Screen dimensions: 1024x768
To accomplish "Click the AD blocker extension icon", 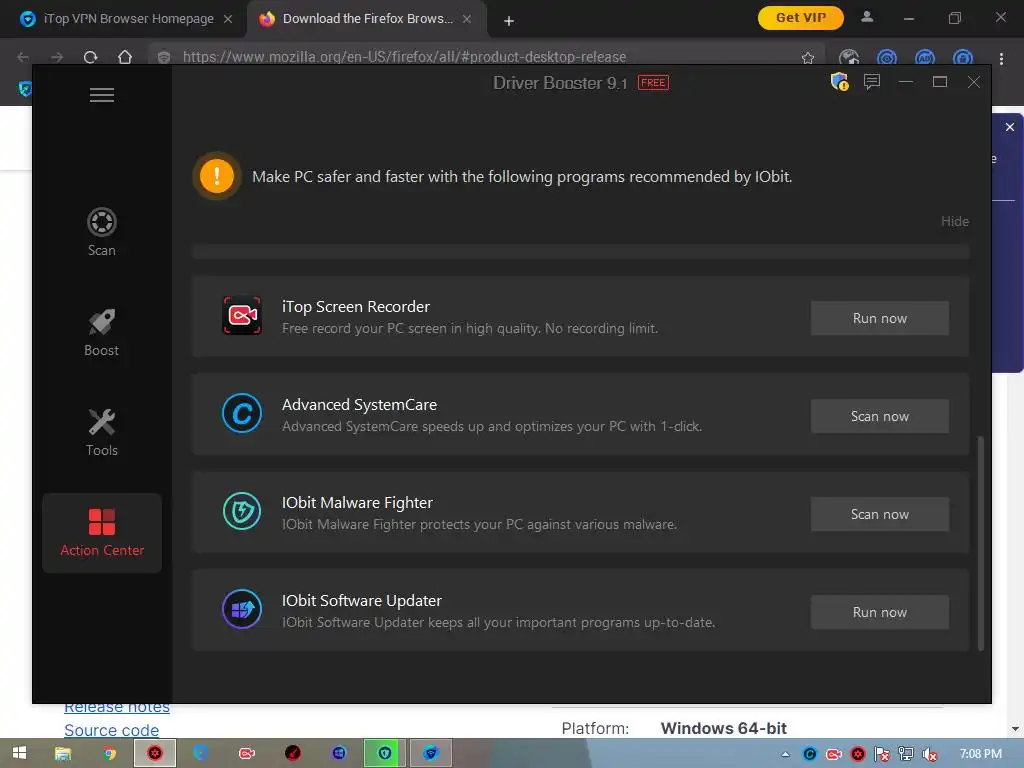I will [925, 58].
